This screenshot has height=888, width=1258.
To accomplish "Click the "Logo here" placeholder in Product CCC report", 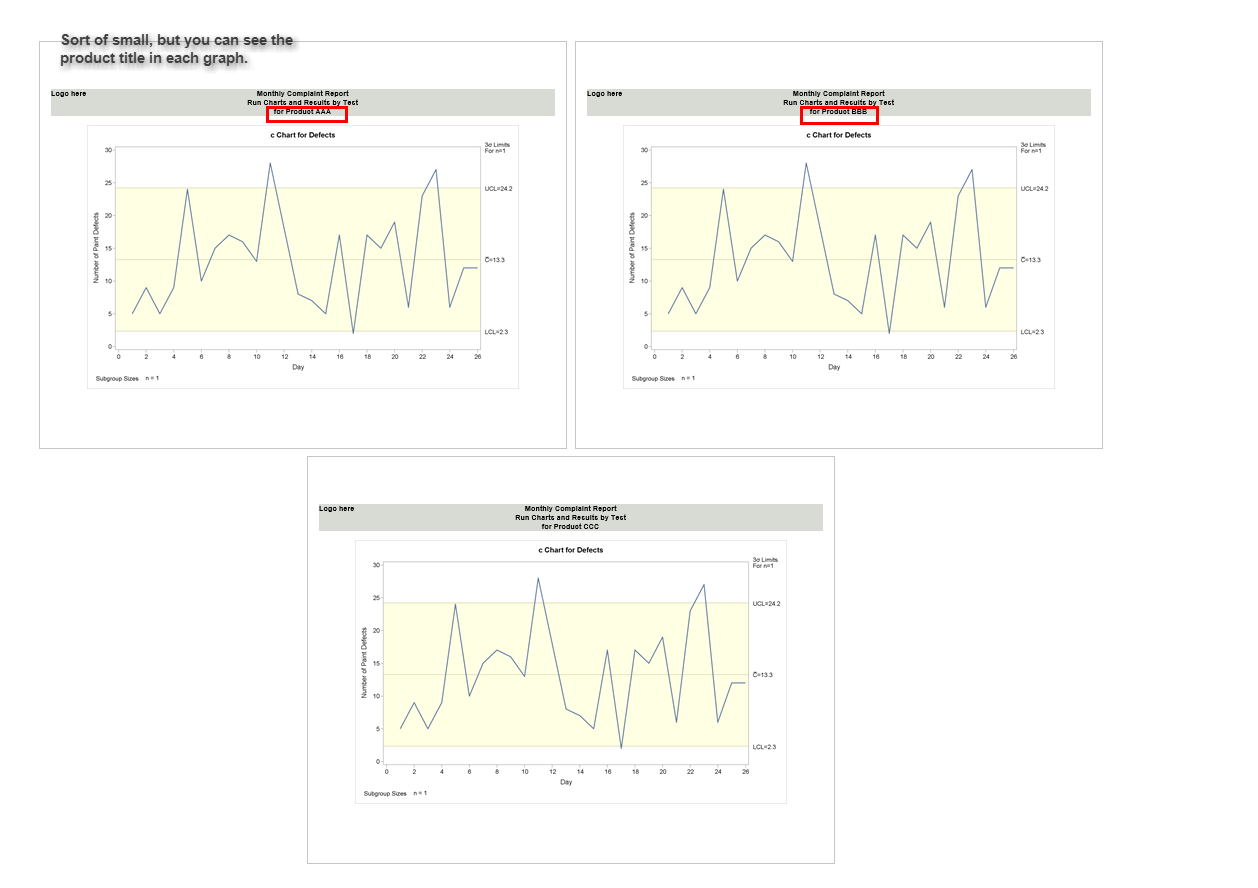I will [x=335, y=508].
